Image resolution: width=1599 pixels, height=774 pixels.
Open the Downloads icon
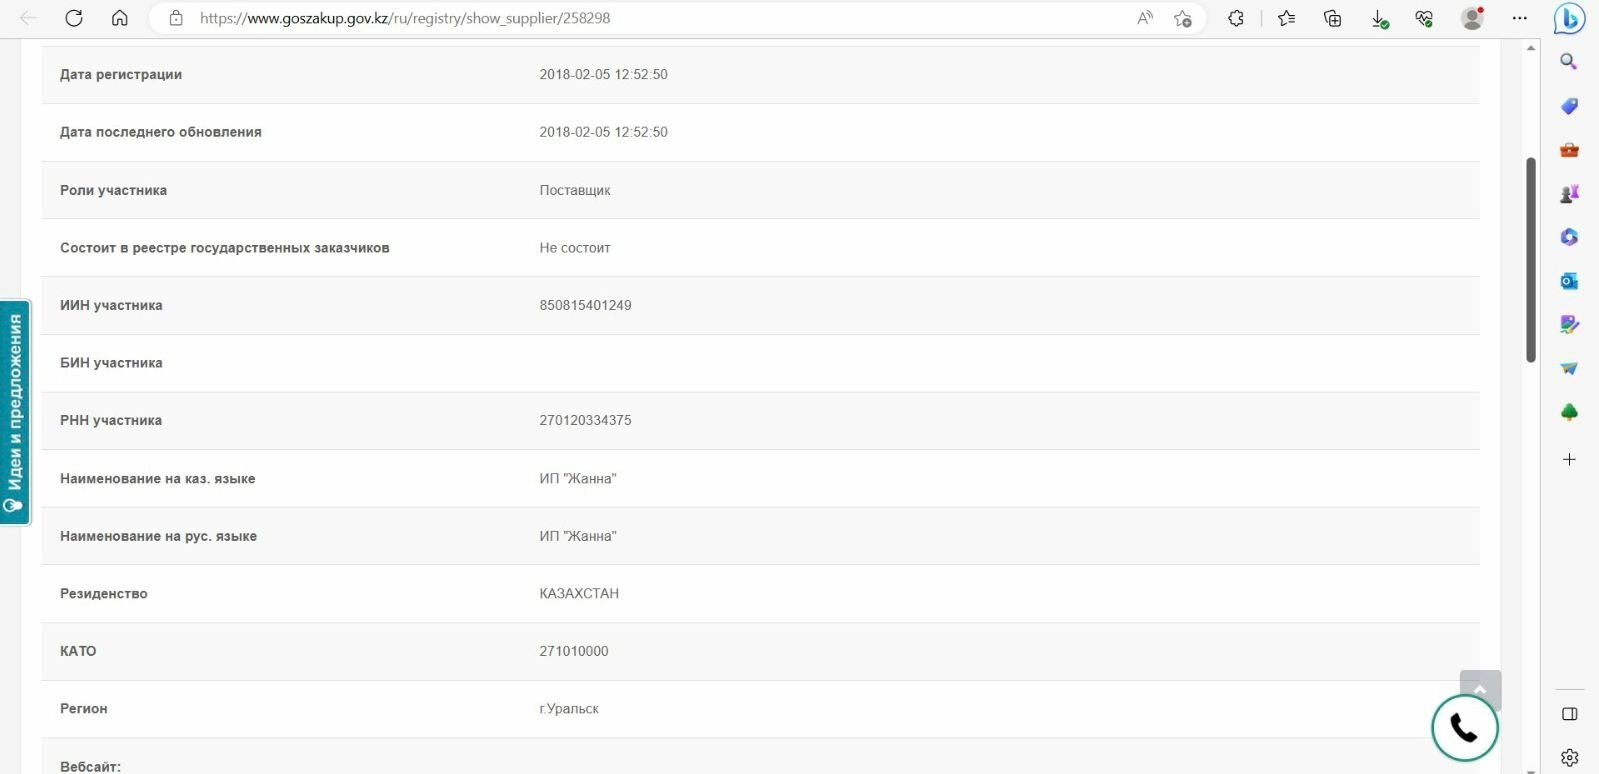[1379, 18]
